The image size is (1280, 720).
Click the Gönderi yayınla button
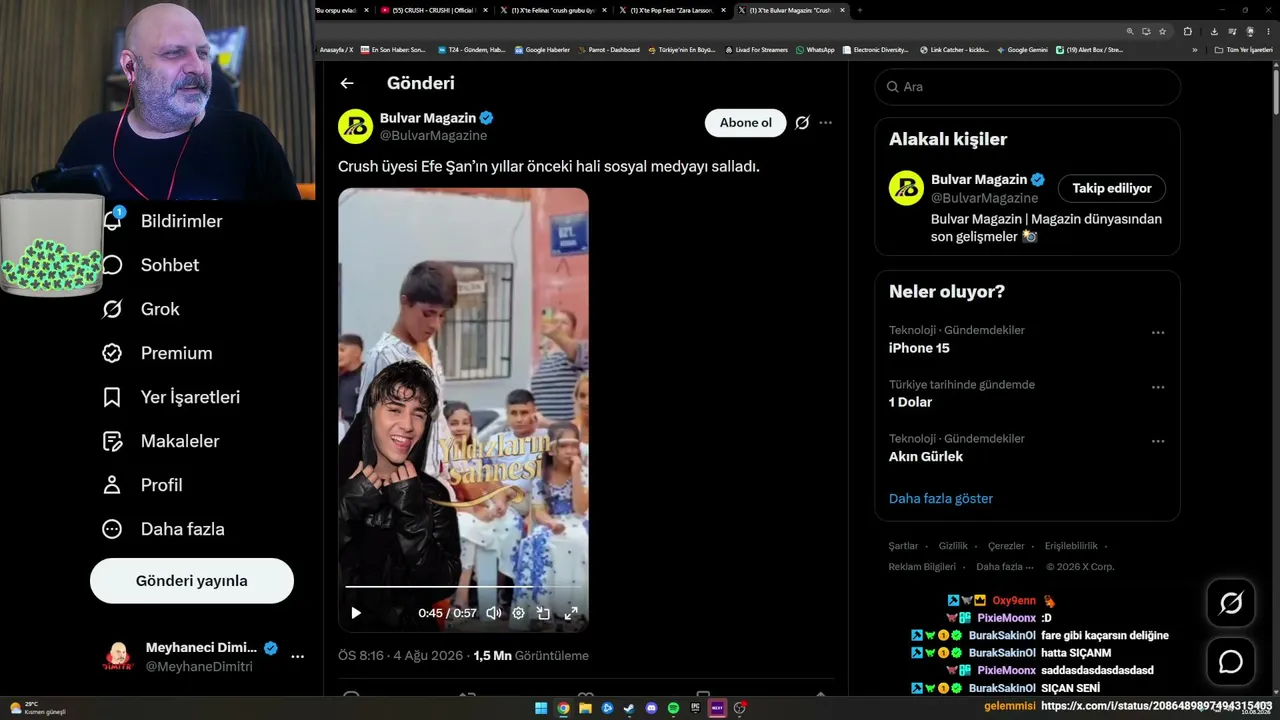pyautogui.click(x=192, y=581)
